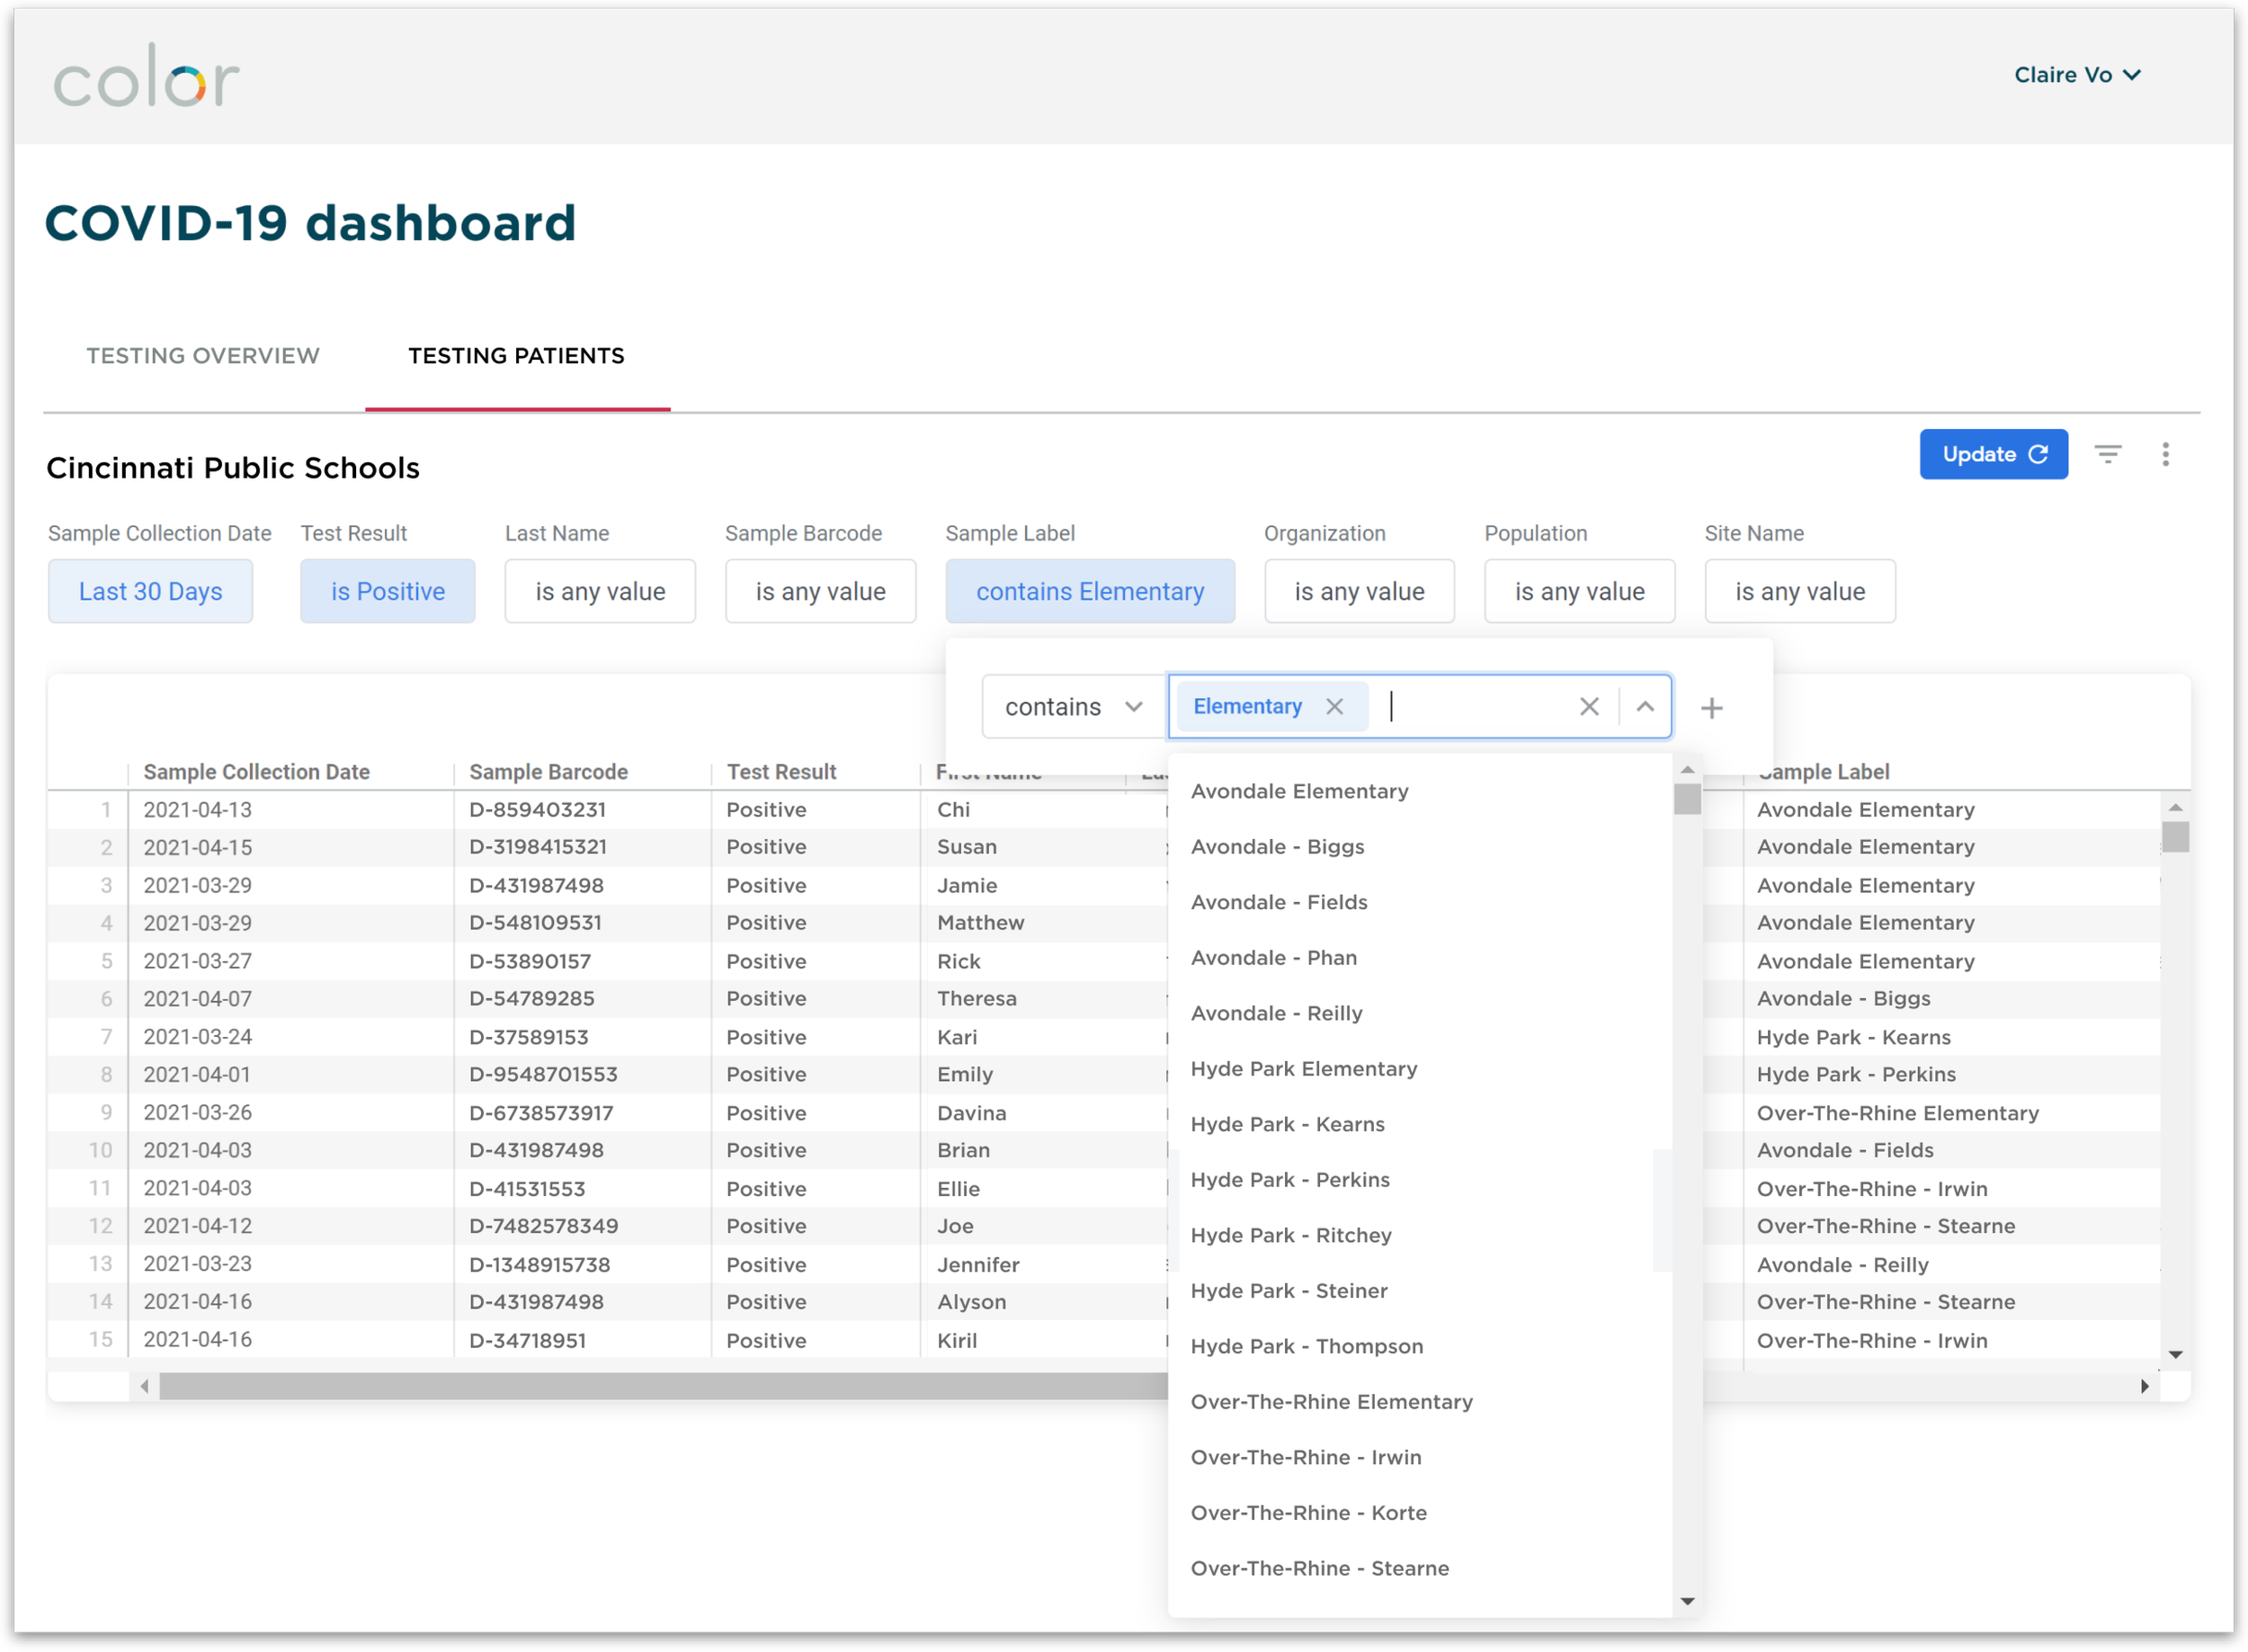This screenshot has height=1652, width=2248.
Task: Click barcode D-54789285 in row 6
Action: coord(531,998)
